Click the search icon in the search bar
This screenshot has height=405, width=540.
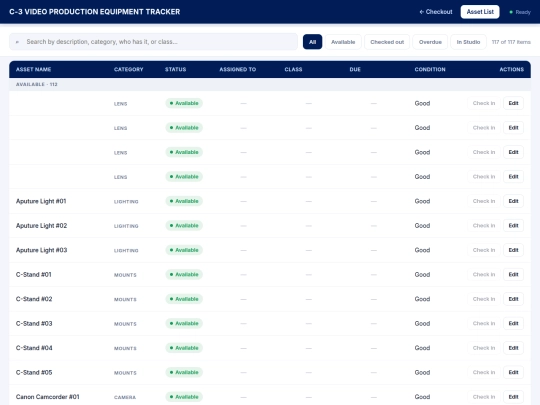(17, 42)
